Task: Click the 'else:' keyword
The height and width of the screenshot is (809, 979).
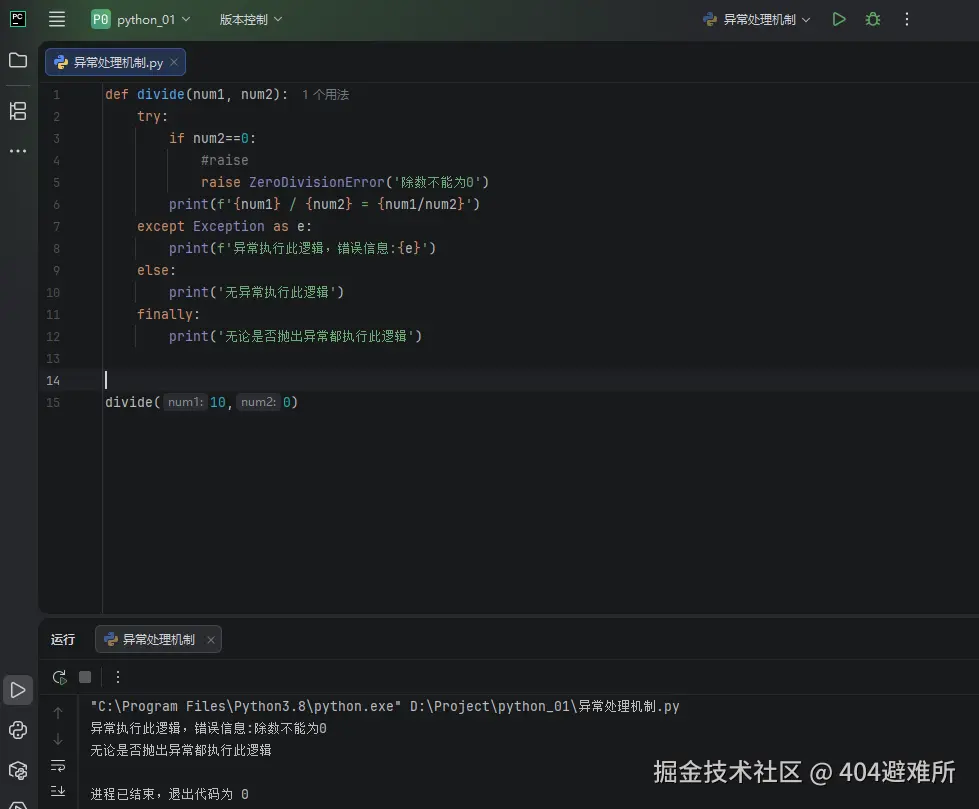Action: pyautogui.click(x=156, y=270)
